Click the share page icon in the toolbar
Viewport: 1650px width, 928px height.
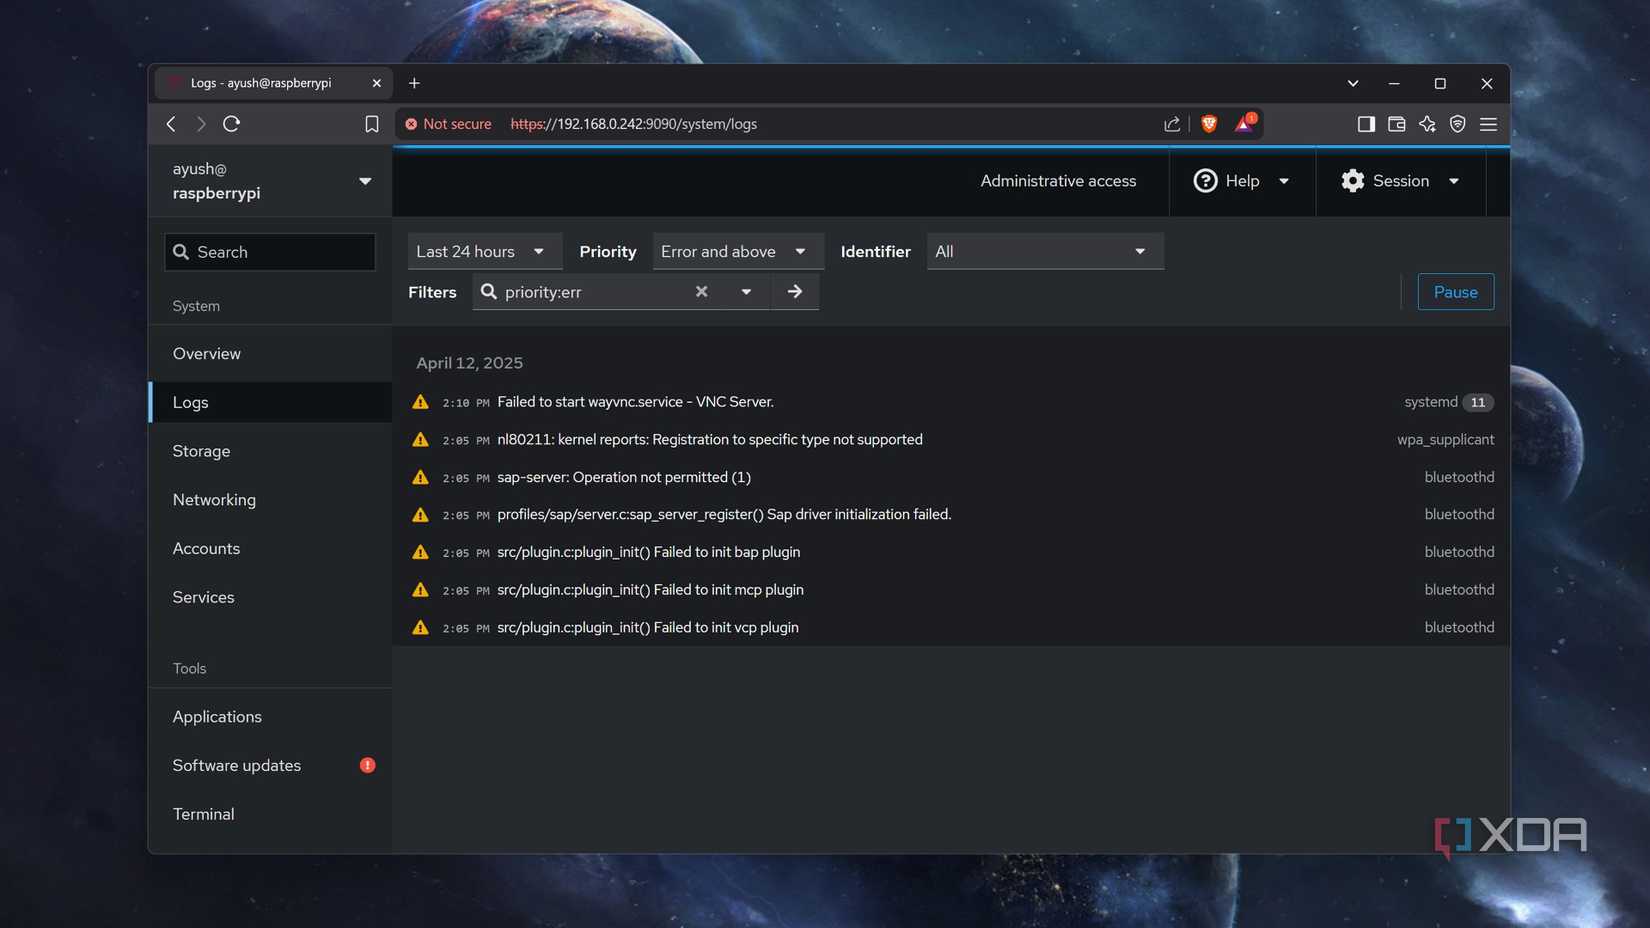(1171, 123)
